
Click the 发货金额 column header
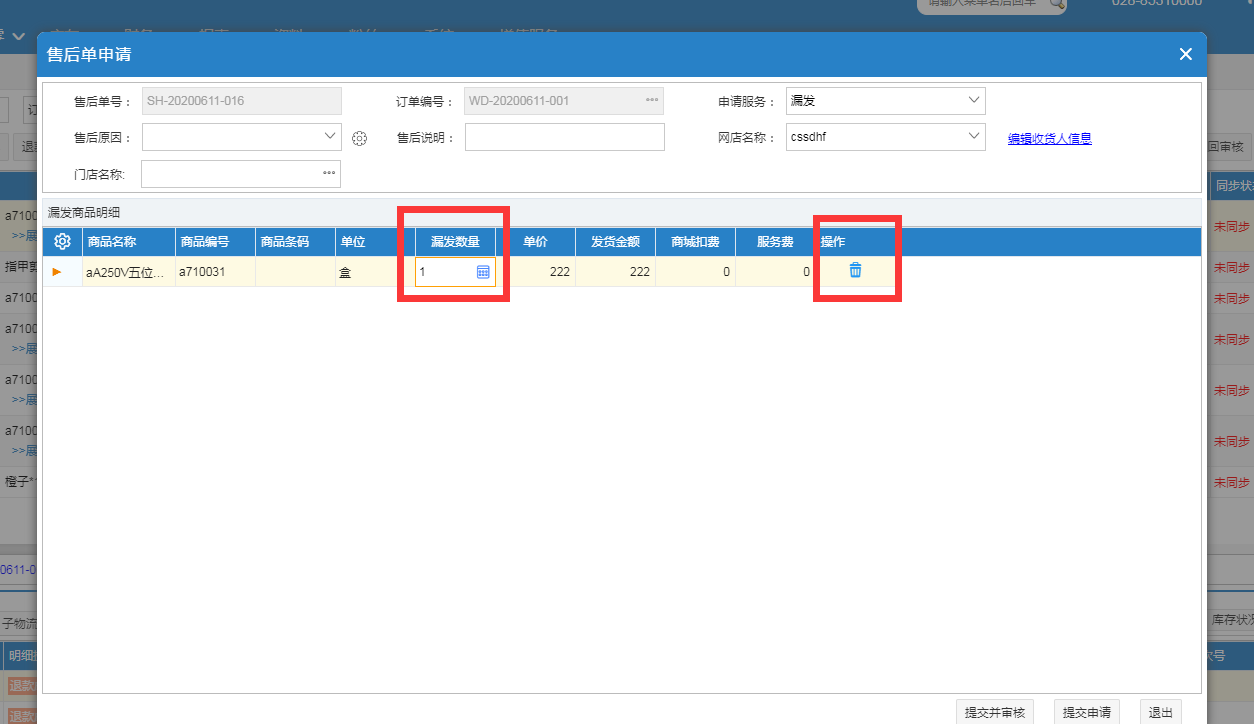coord(616,242)
